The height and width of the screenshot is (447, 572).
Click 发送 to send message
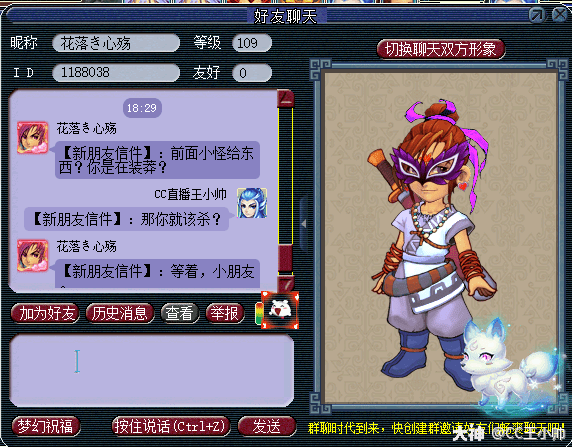(267, 426)
